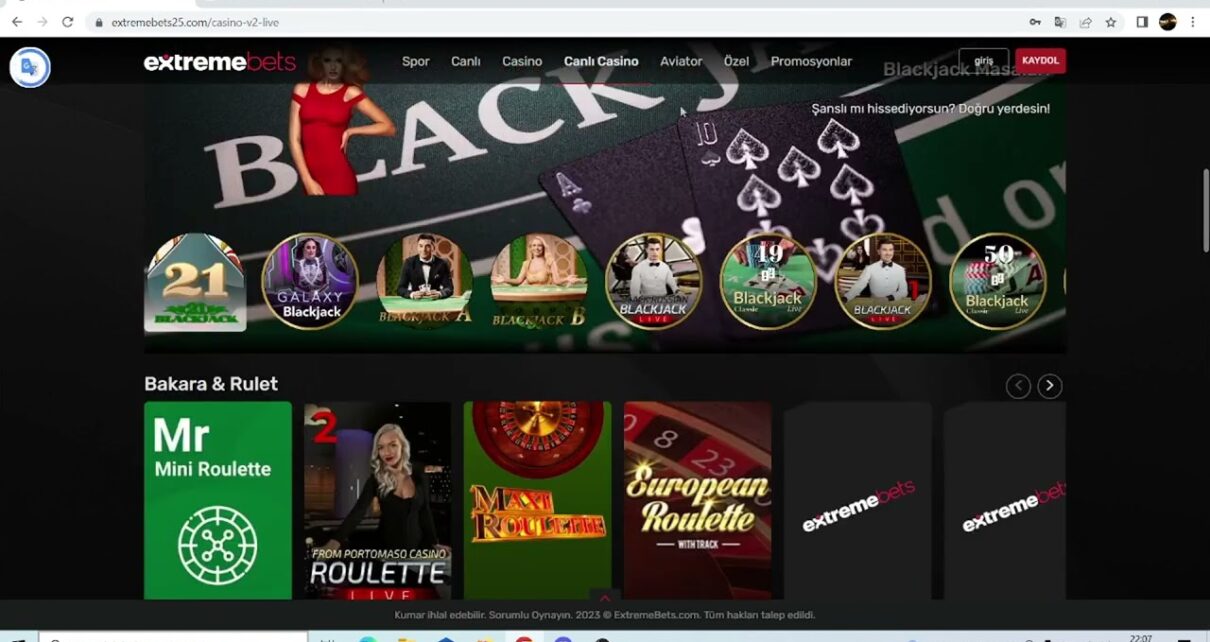
Task: Open the Maxi Roulette game card
Action: 538,500
